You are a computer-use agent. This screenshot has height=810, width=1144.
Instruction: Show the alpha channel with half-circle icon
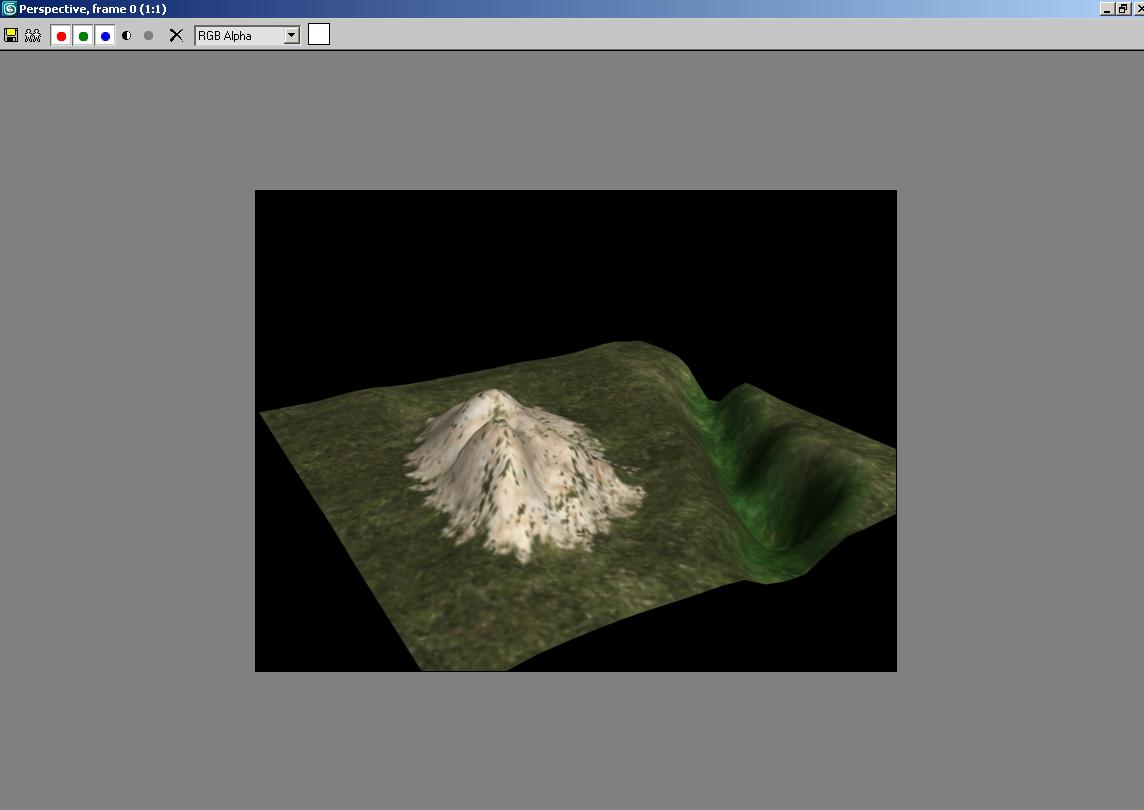(x=127, y=35)
